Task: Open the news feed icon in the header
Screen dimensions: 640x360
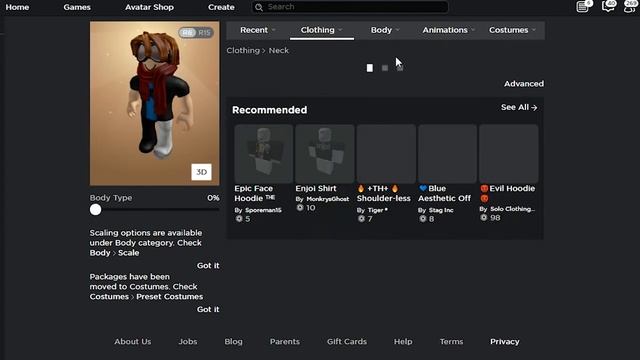Action: pyautogui.click(x=582, y=7)
